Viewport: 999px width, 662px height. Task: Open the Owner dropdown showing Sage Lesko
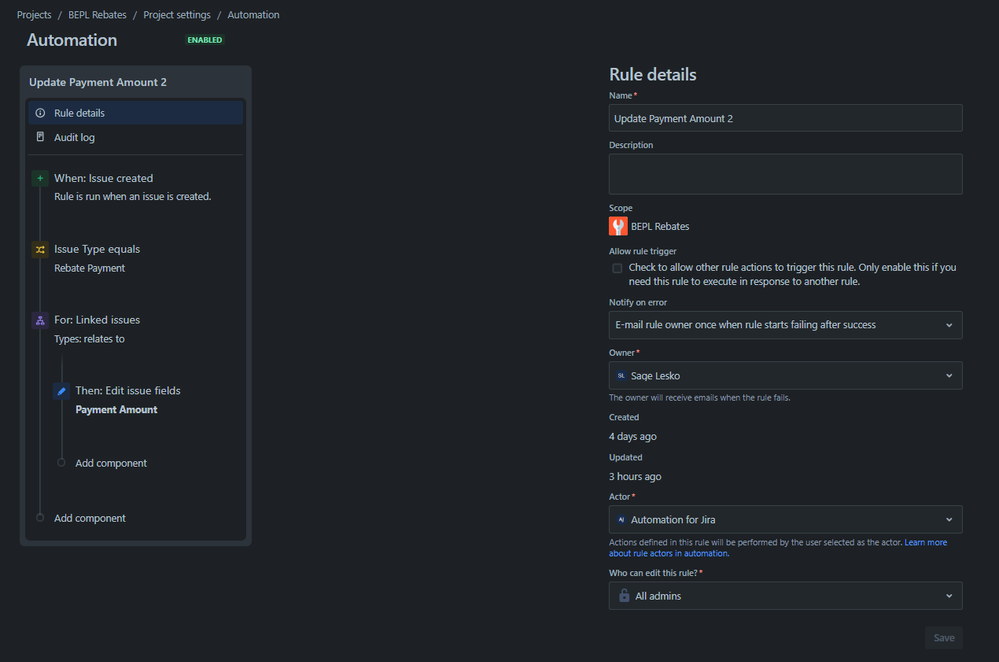pyautogui.click(x=786, y=376)
